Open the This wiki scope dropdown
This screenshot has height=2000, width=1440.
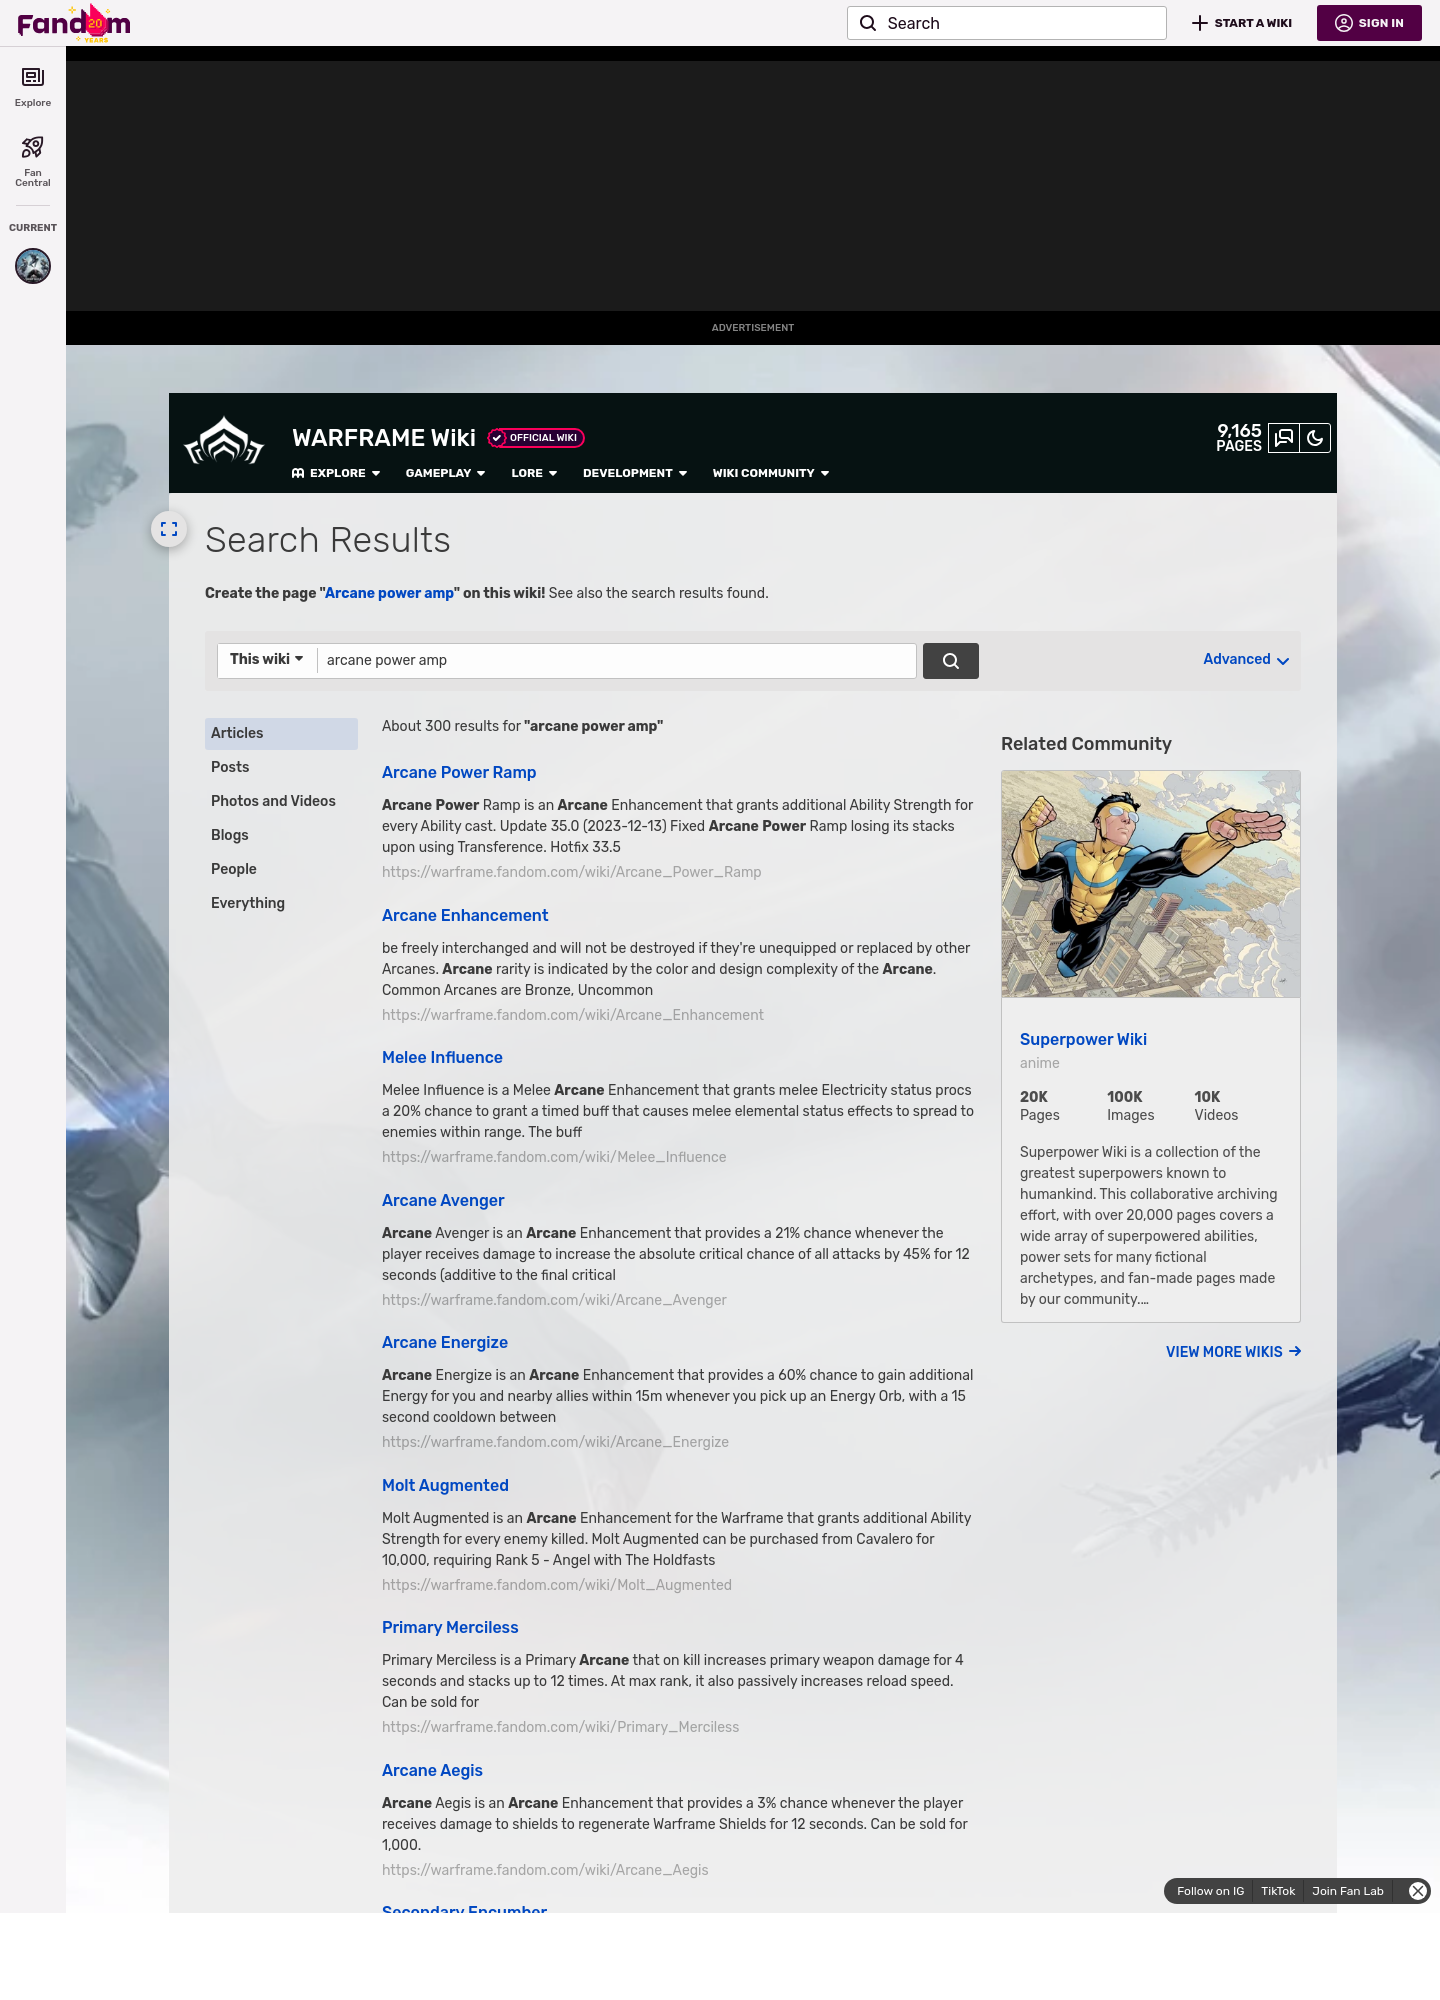click(267, 659)
